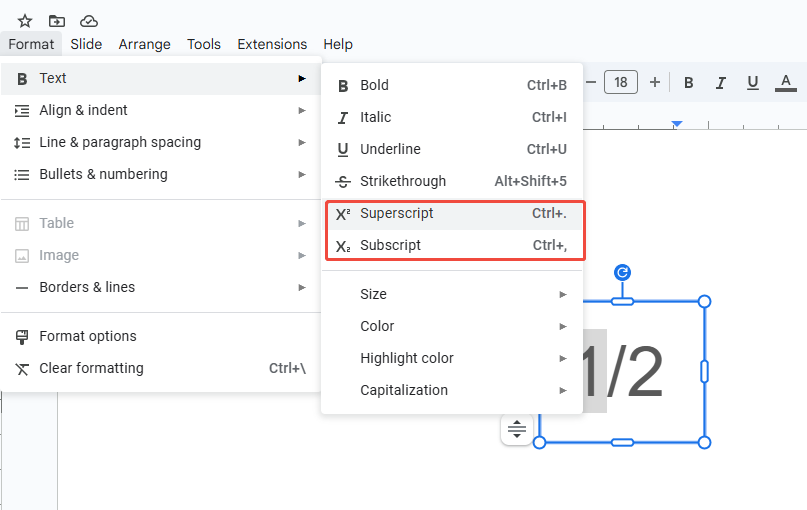The width and height of the screenshot is (807, 510).
Task: Toggle Bold in the toolbar
Action: pos(688,82)
